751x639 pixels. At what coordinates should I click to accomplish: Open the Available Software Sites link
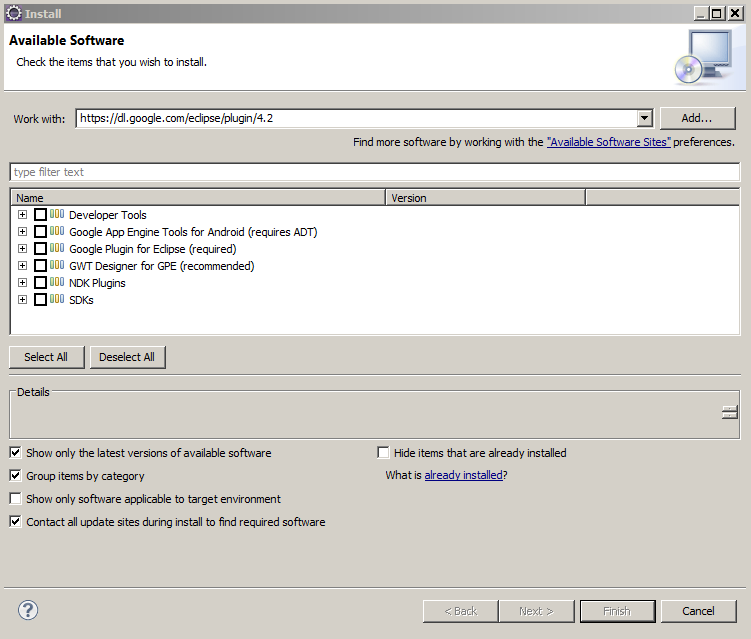point(609,142)
